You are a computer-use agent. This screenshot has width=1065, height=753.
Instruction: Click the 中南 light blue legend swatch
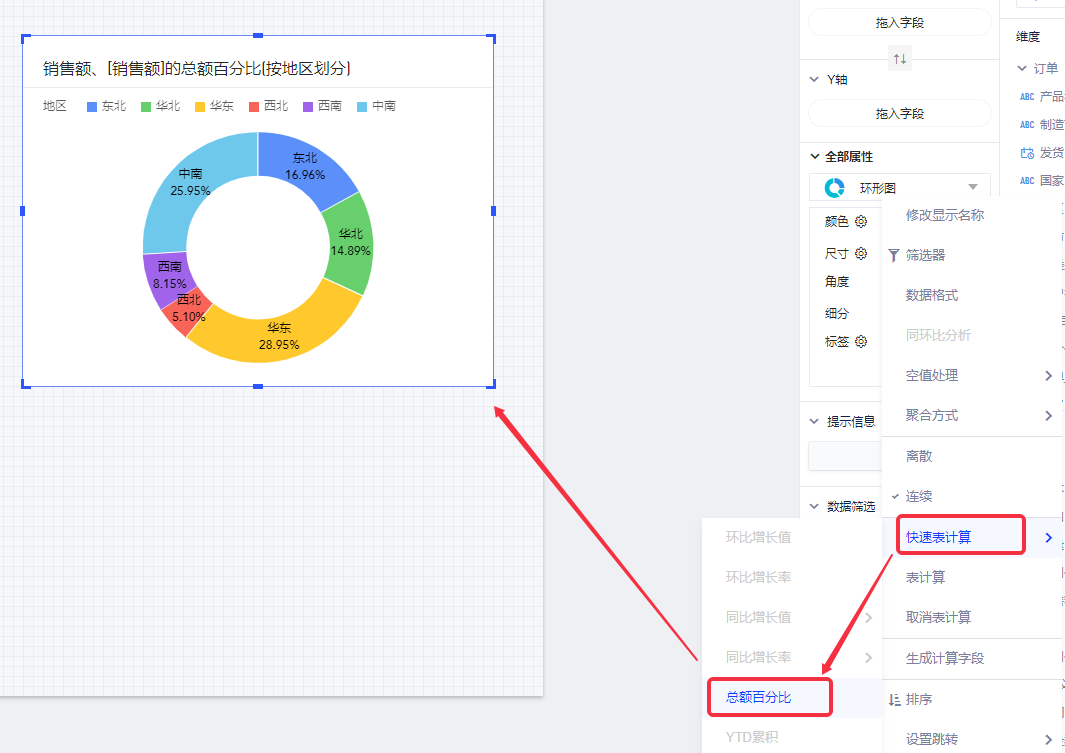point(363,106)
